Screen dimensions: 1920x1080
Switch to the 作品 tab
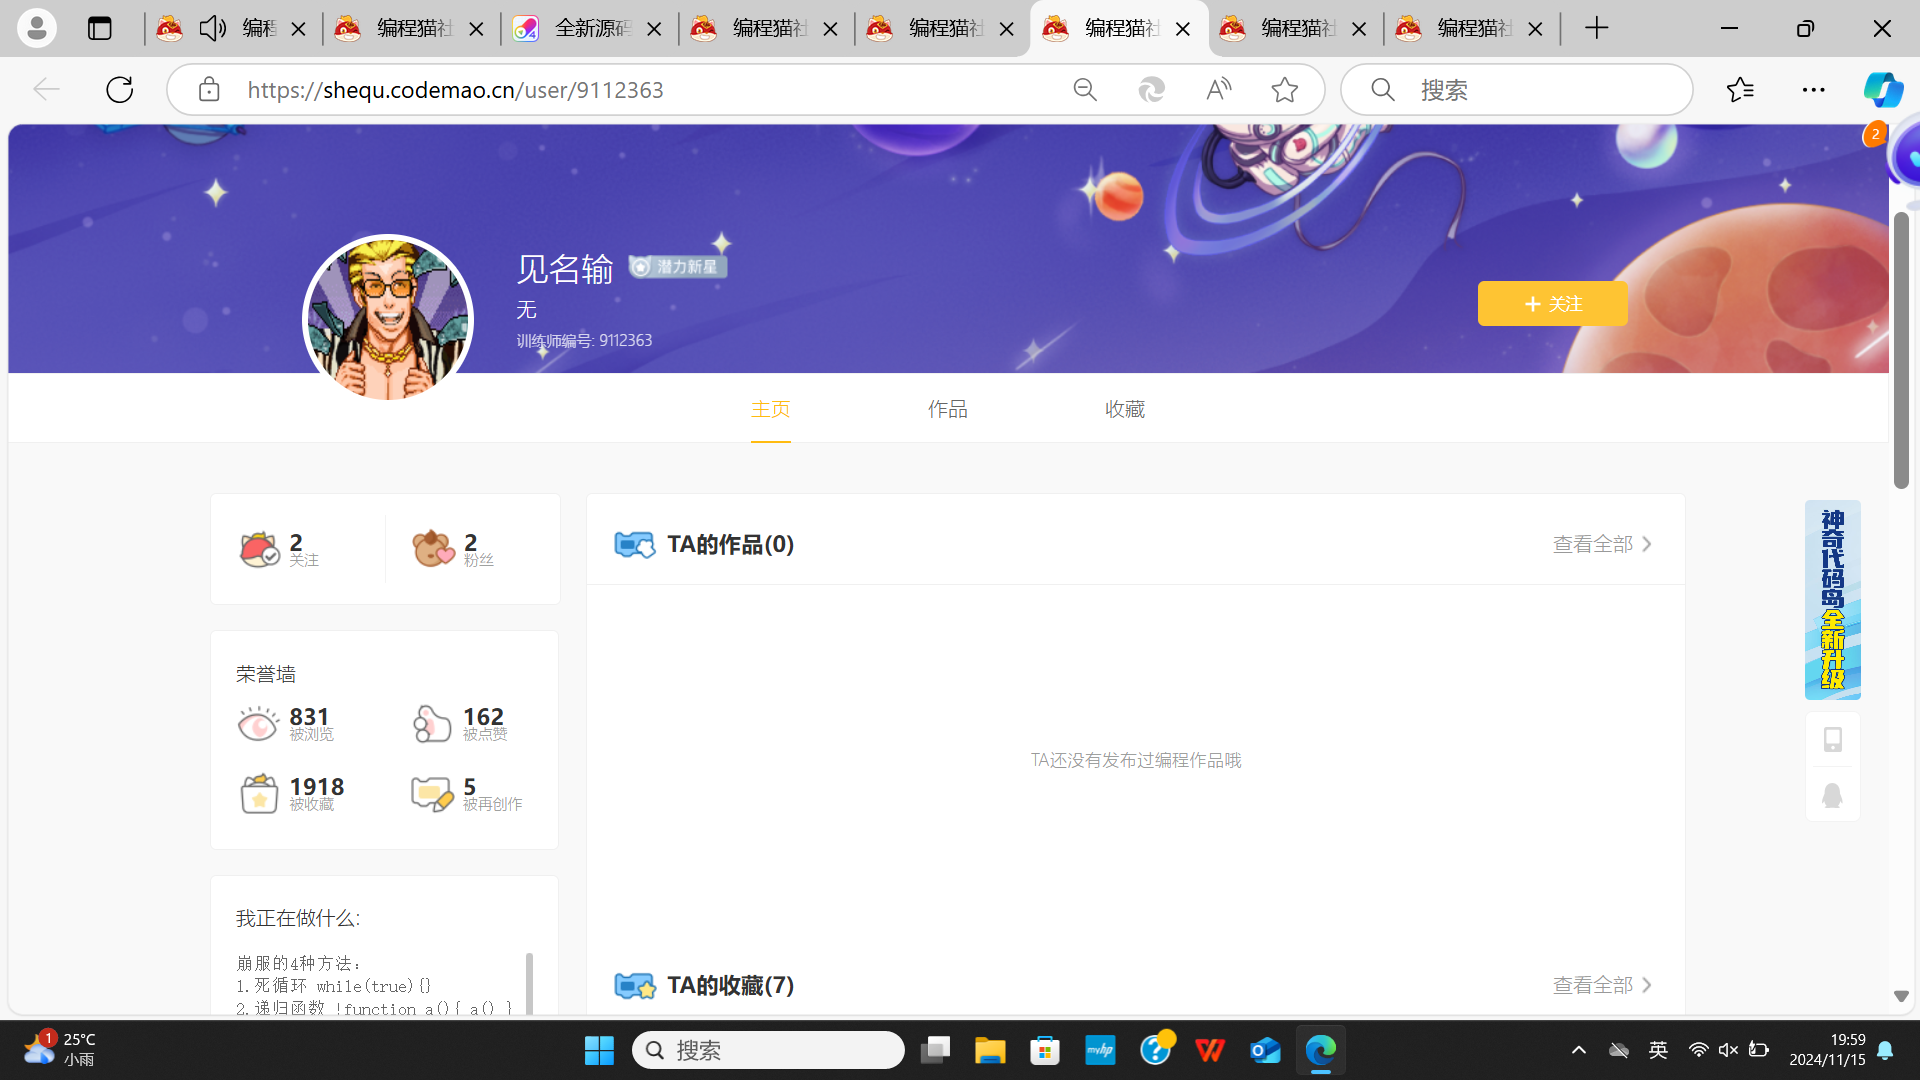click(947, 409)
